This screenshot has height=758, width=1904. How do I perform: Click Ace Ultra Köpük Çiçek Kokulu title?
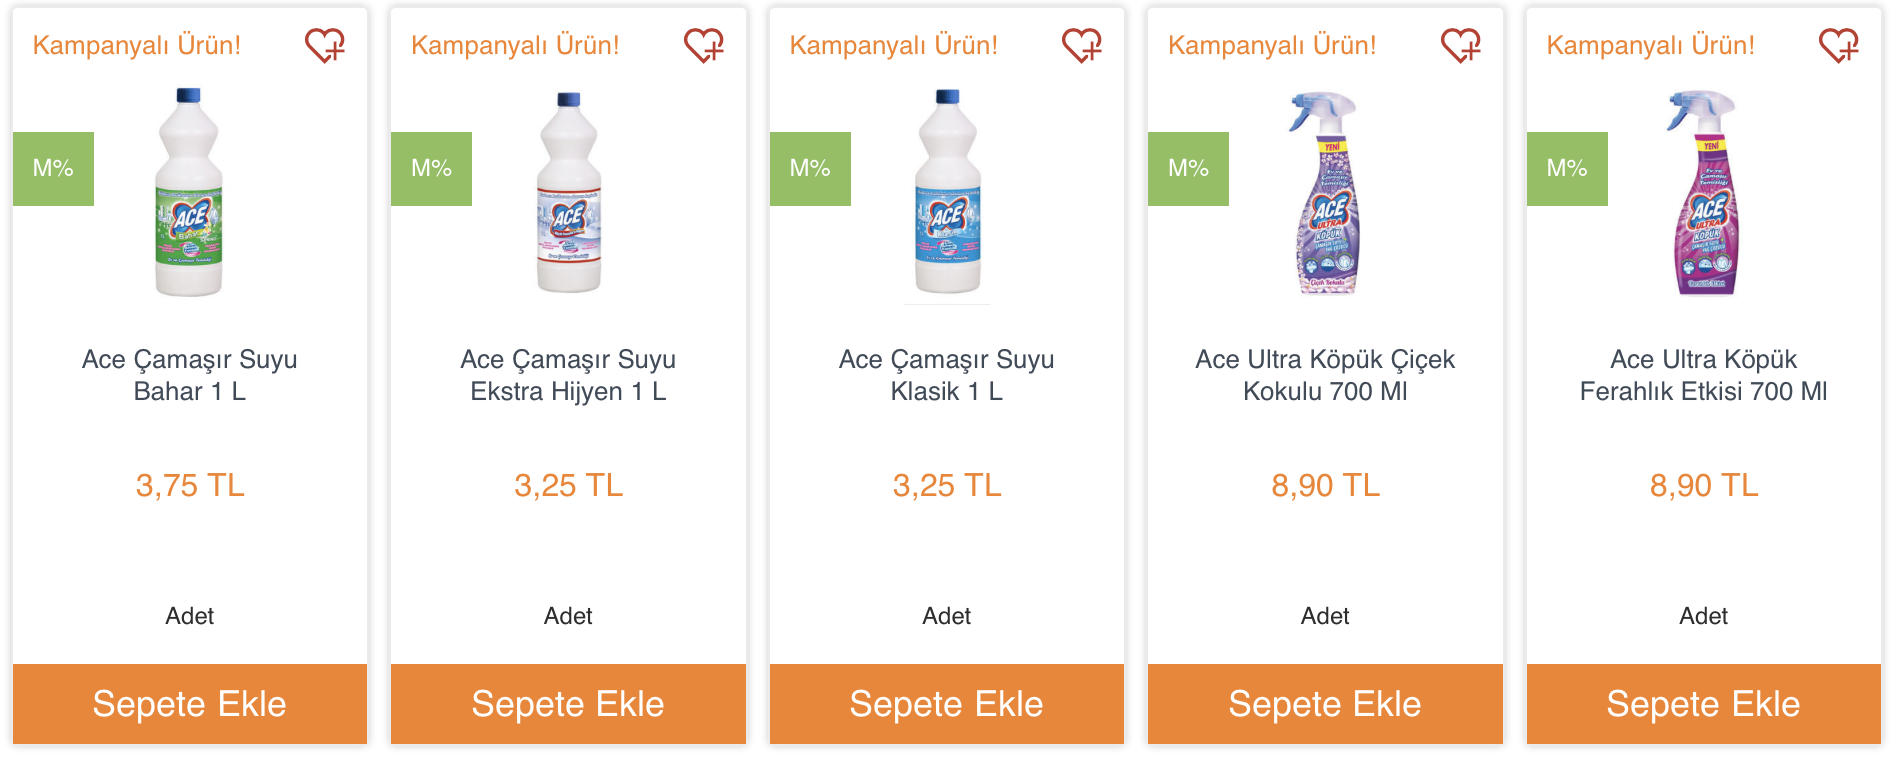[x=1325, y=375]
